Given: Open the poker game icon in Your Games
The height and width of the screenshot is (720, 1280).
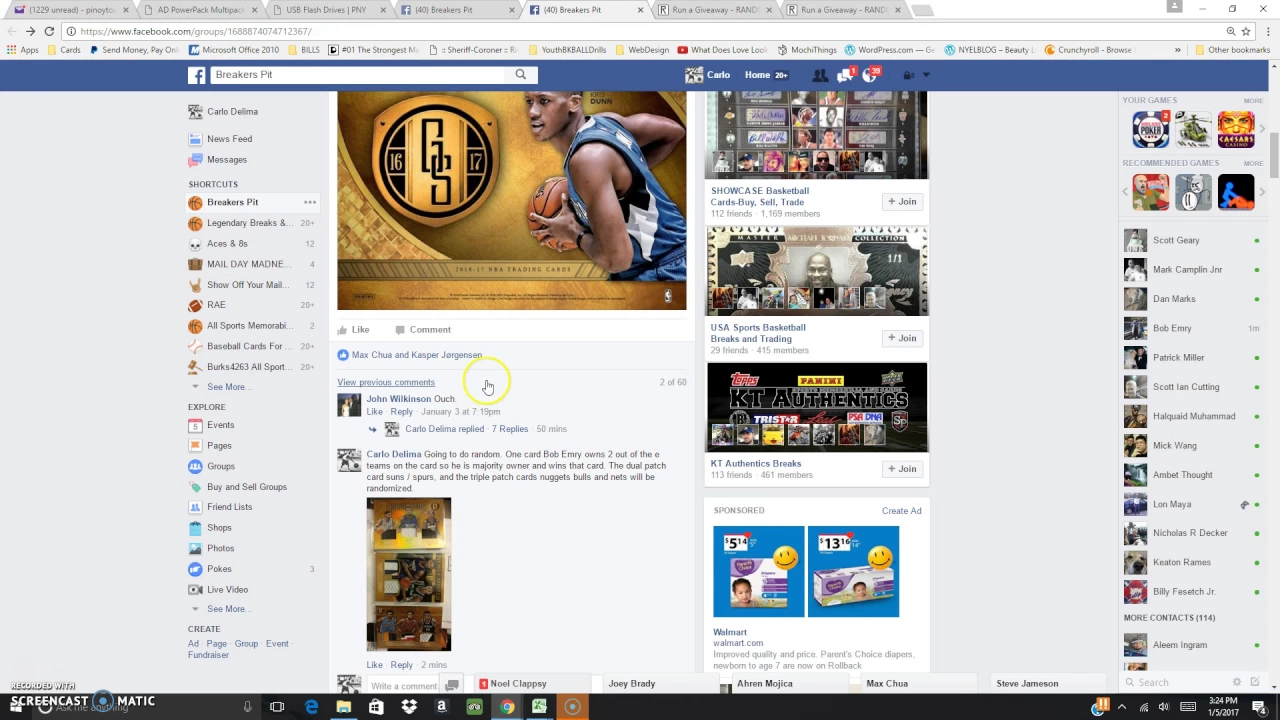Looking at the screenshot, I should click(x=1150, y=130).
